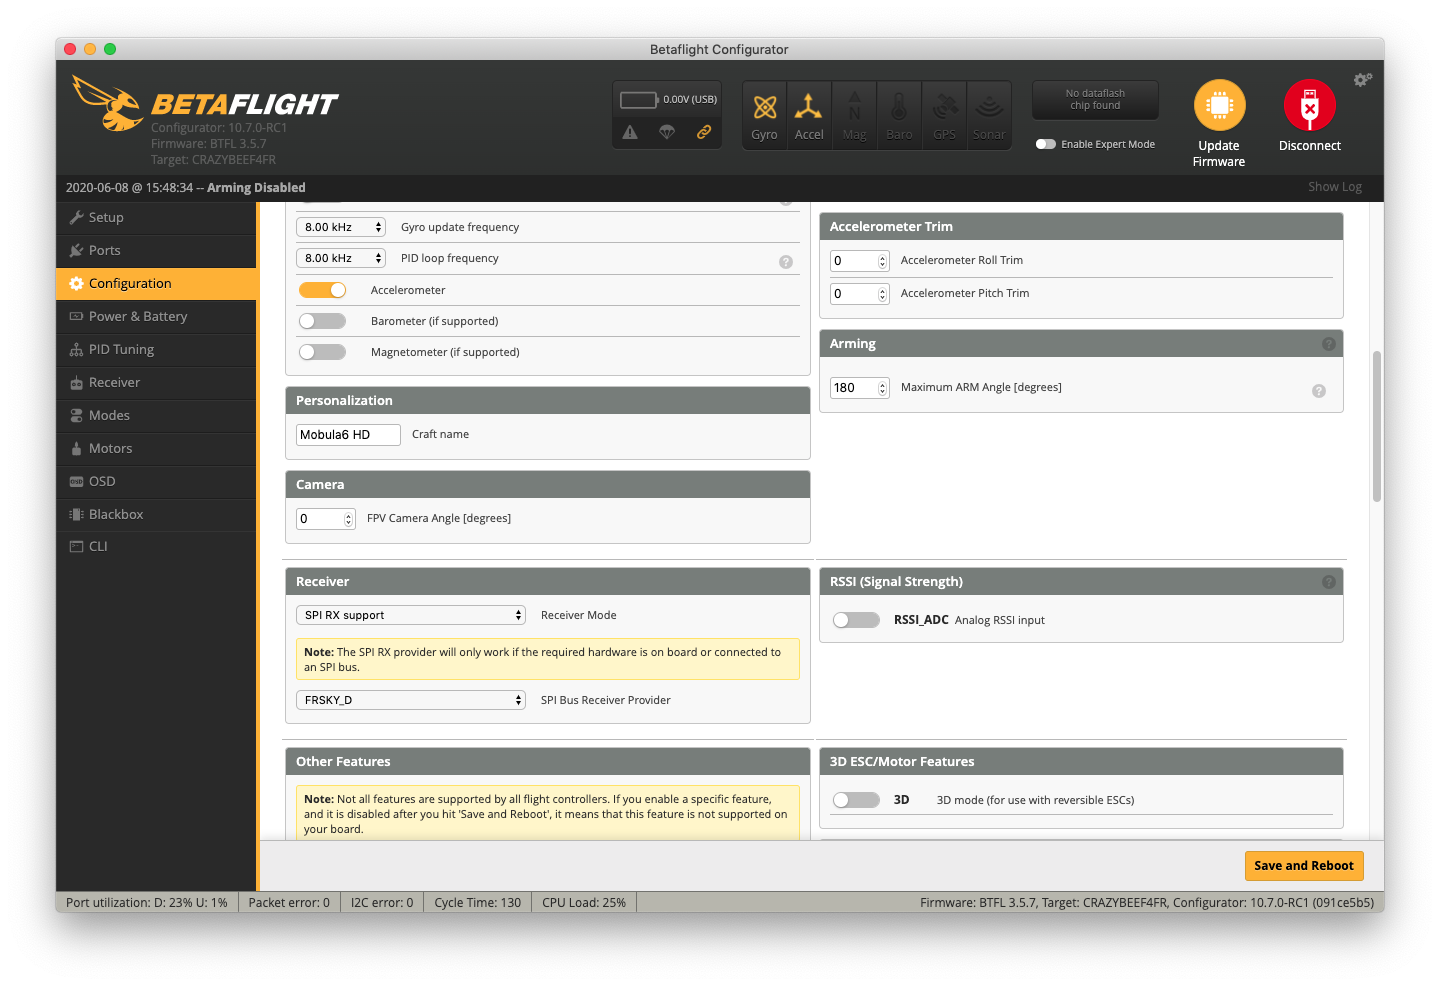
Task: Open the configurator options gear icon
Action: [1363, 80]
